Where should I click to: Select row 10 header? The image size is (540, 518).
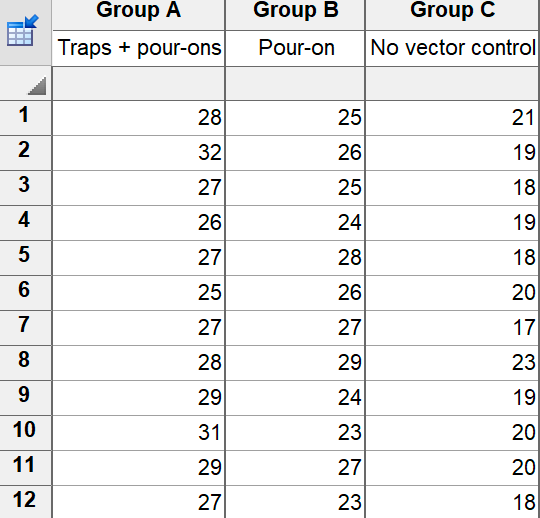[25, 432]
